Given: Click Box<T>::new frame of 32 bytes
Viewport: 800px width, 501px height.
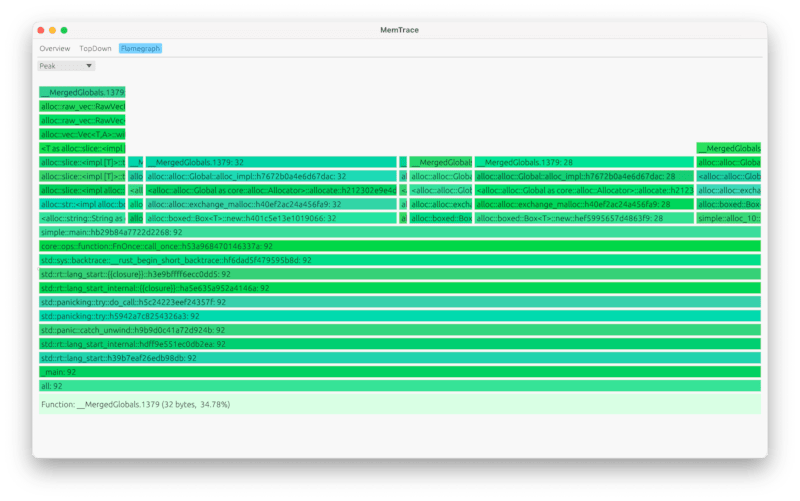Looking at the screenshot, I should click(270, 217).
